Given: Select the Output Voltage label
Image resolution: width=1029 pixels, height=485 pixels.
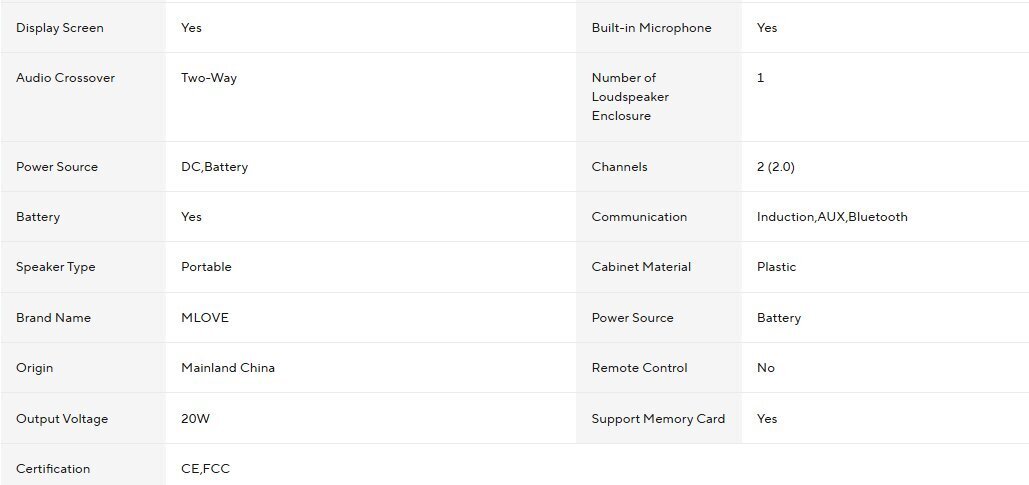Looking at the screenshot, I should pyautogui.click(x=62, y=419).
